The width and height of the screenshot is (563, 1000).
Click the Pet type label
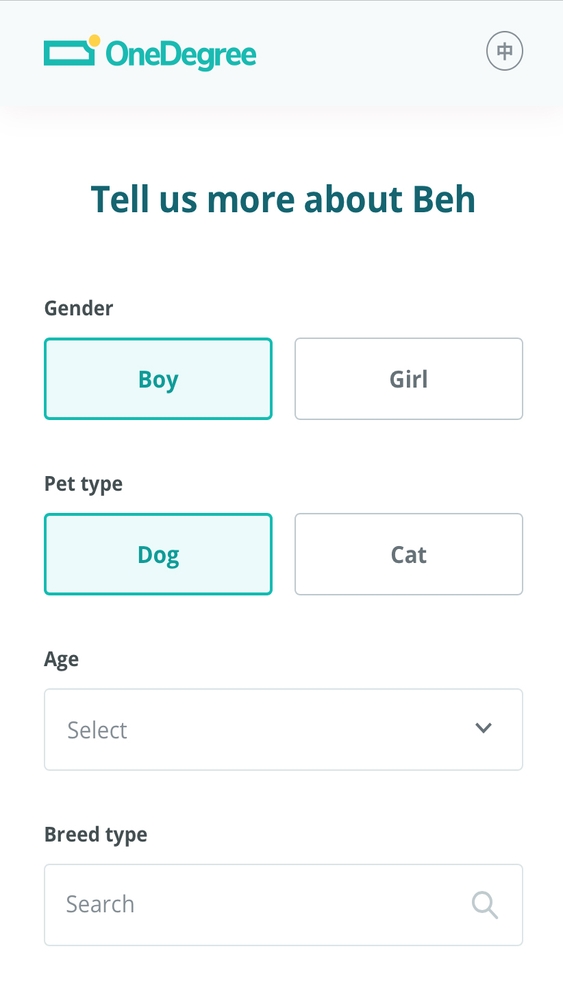coord(83,484)
